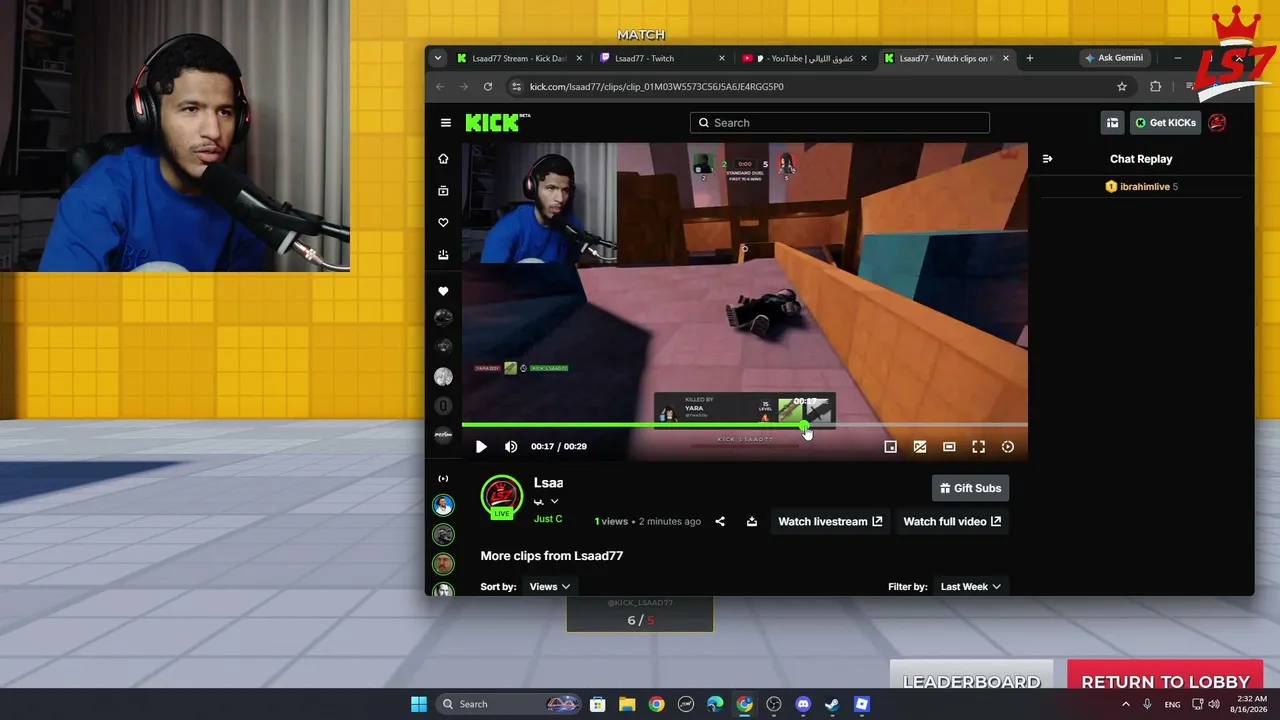Open File Explorer from taskbar
This screenshot has height=720, width=1280.
click(627, 704)
